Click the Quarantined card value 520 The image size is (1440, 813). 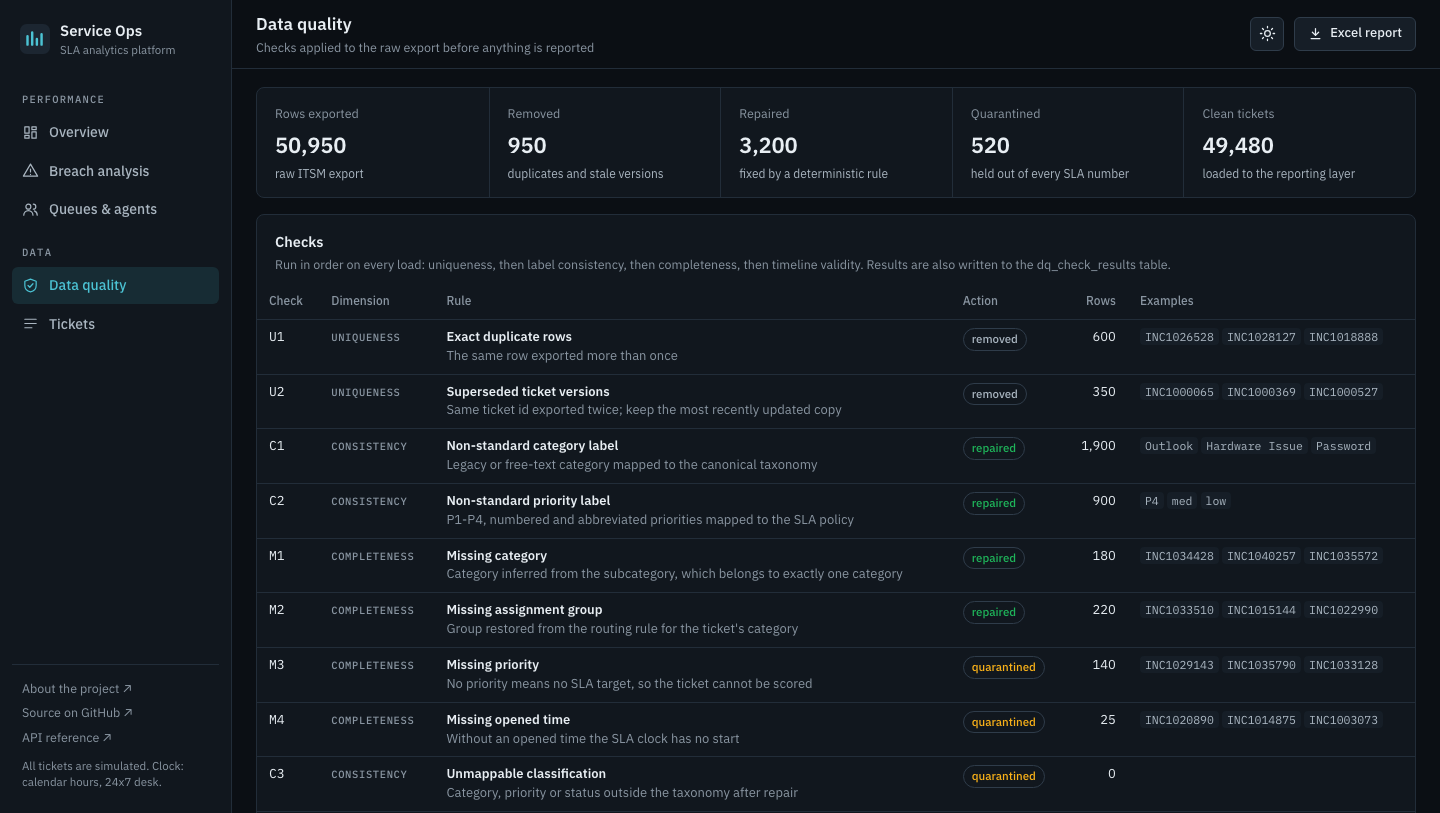pyautogui.click(x=990, y=146)
